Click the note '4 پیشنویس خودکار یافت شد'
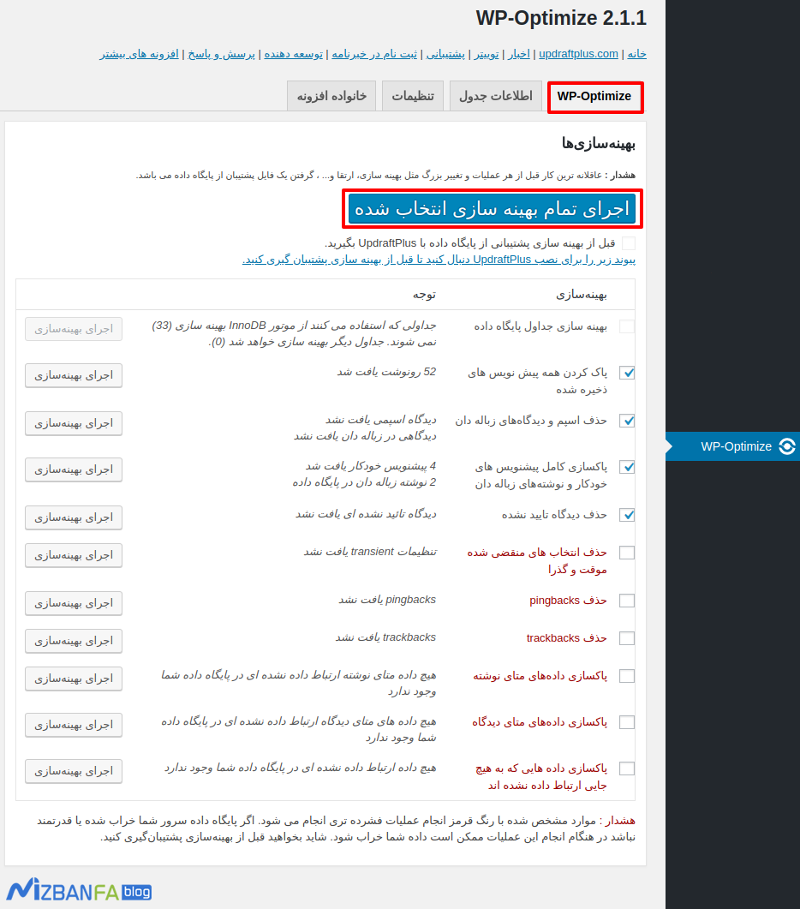800x909 pixels. pos(371,466)
